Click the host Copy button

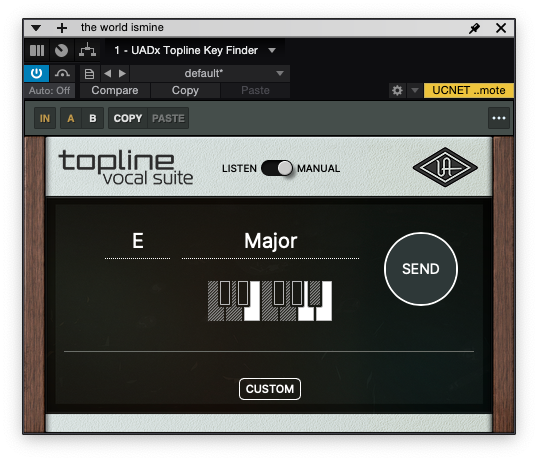(x=185, y=91)
